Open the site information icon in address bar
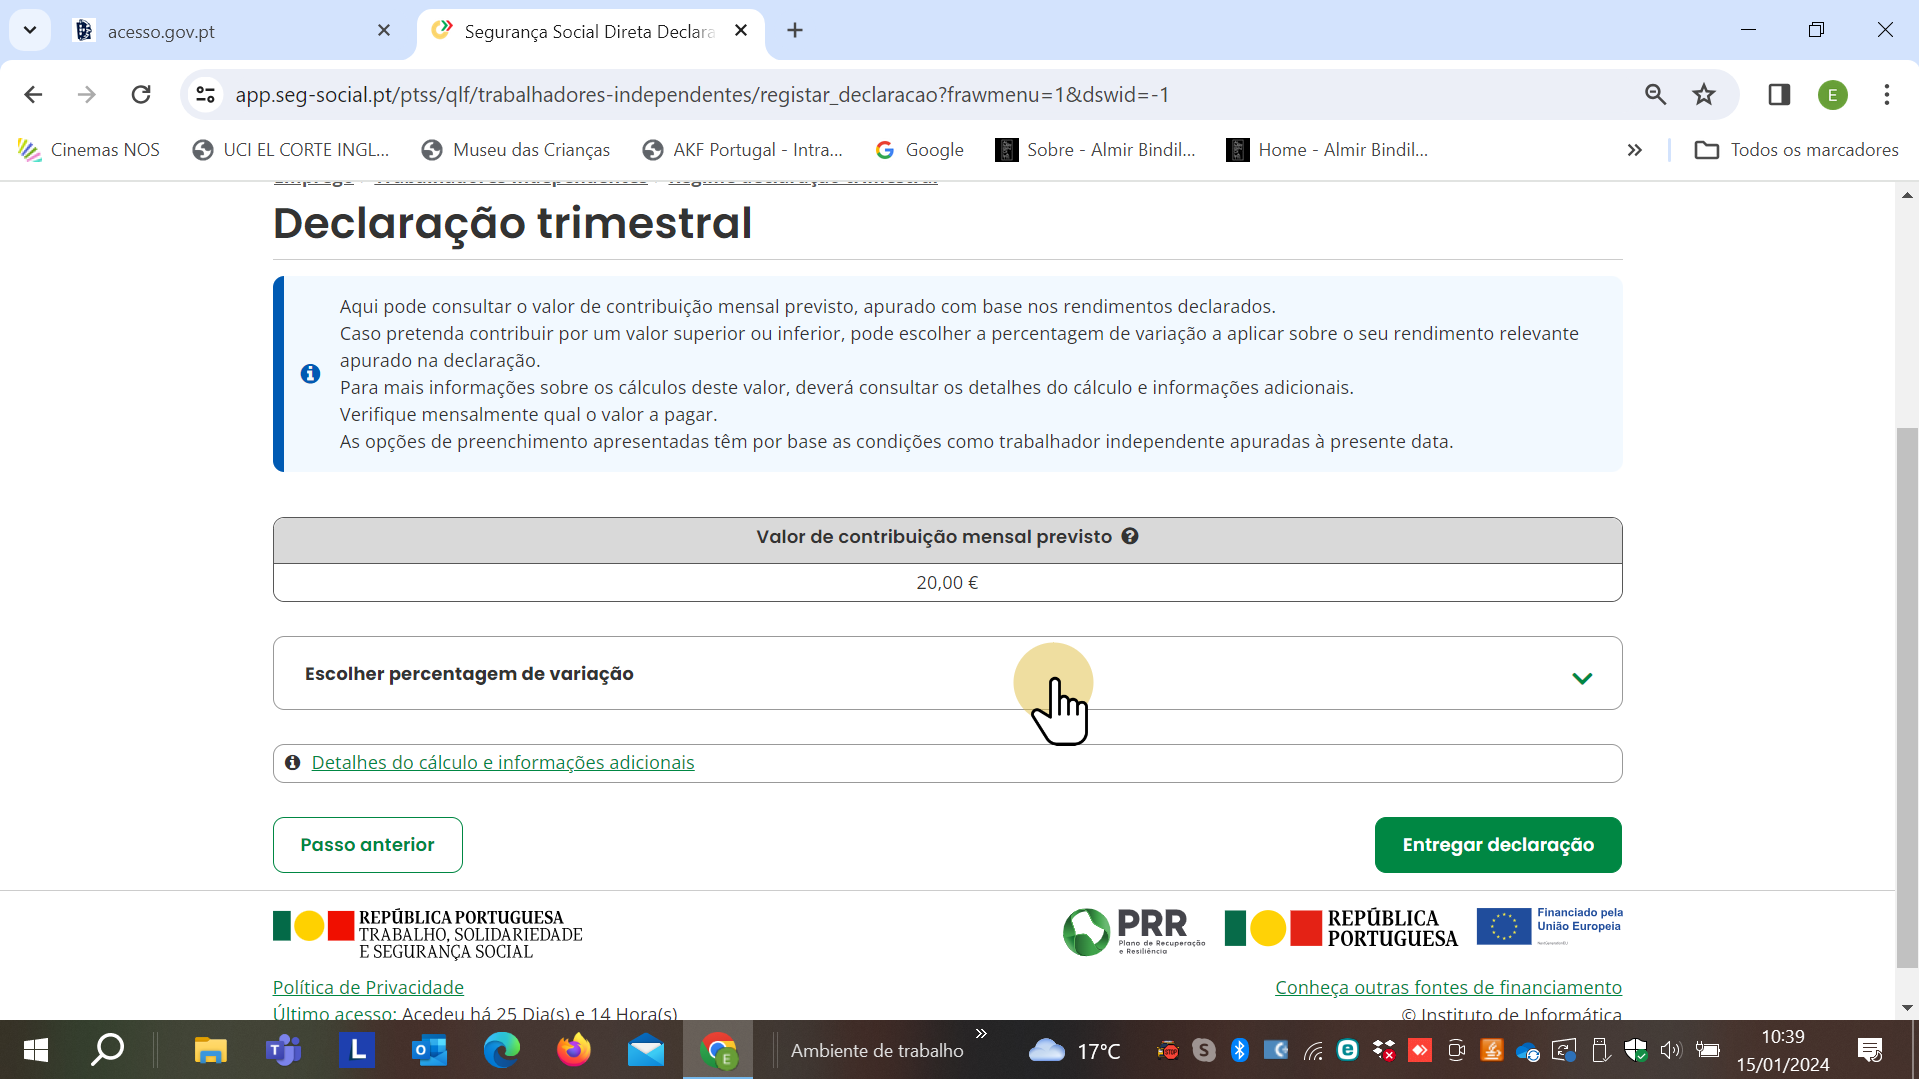The height and width of the screenshot is (1079, 1919). point(205,95)
